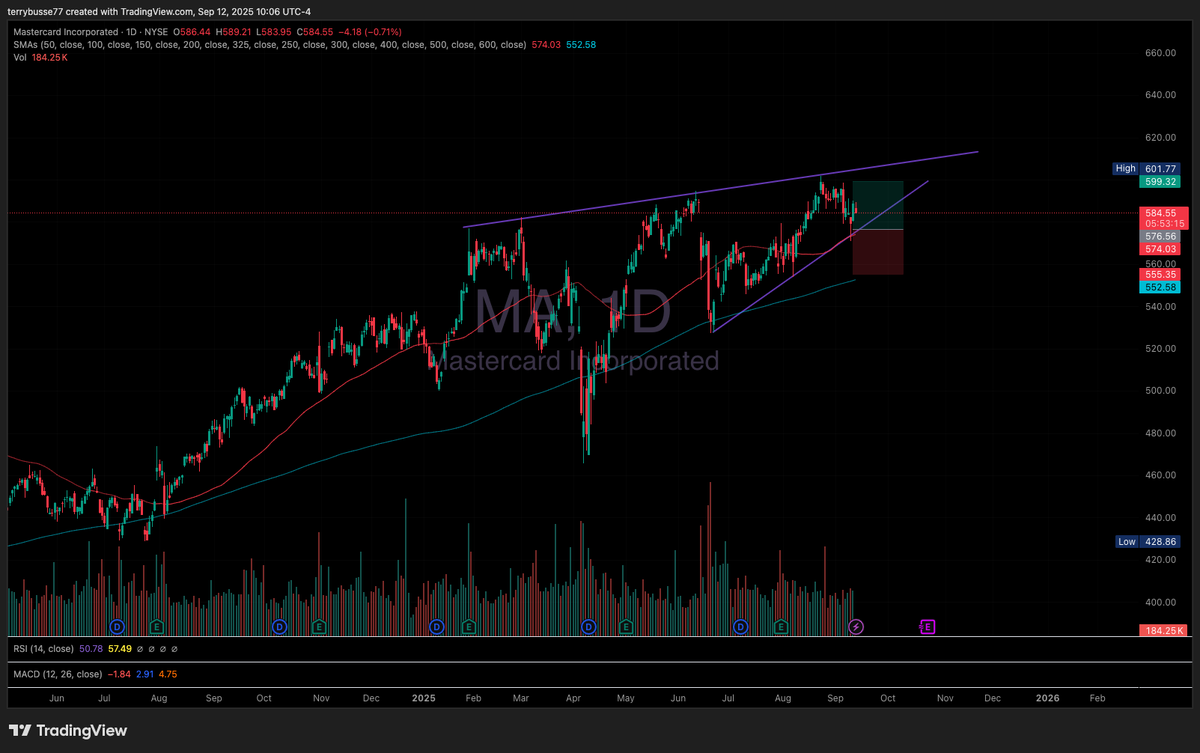
Task: Click the 2025 label on time axis
Action: pyautogui.click(x=422, y=696)
